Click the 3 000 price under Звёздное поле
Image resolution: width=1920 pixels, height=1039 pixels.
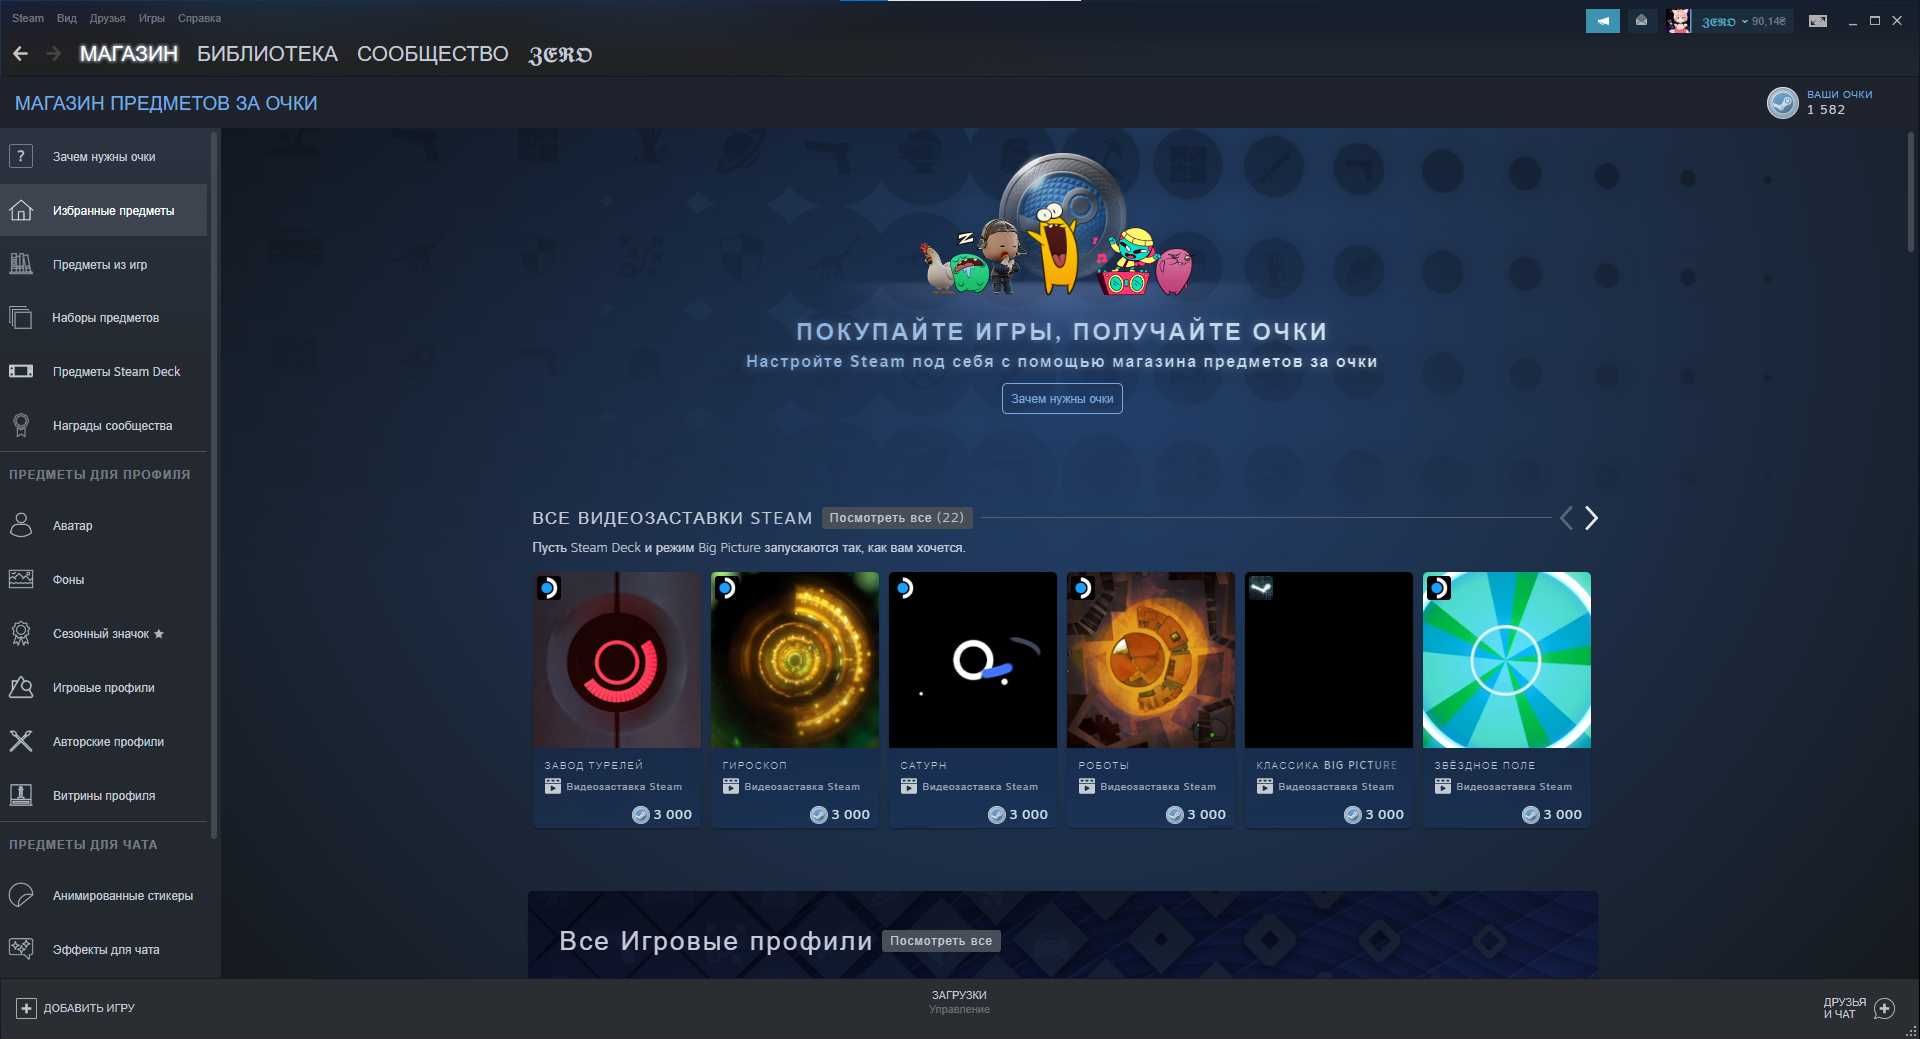coord(1552,815)
